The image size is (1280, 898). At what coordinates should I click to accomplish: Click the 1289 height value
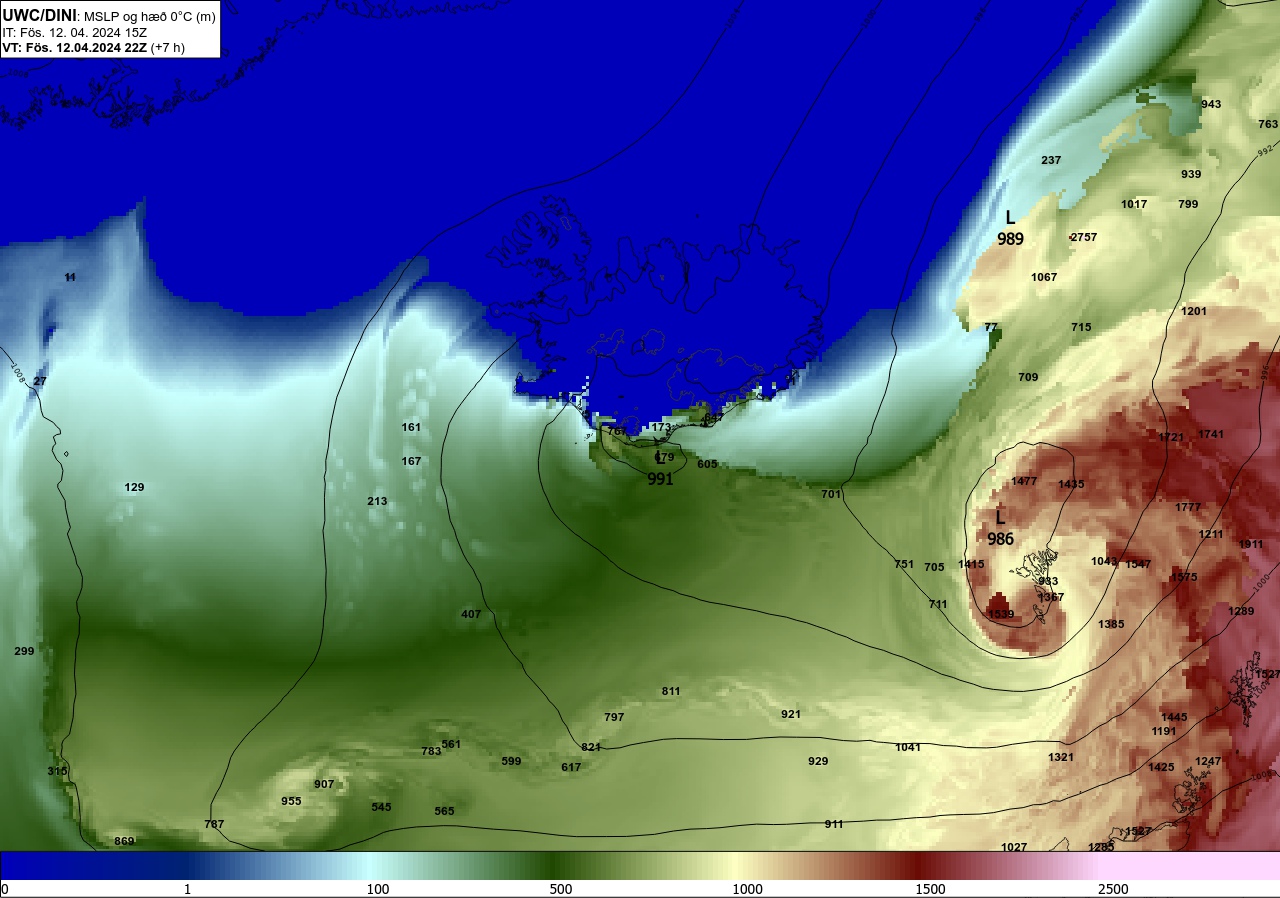(1241, 611)
